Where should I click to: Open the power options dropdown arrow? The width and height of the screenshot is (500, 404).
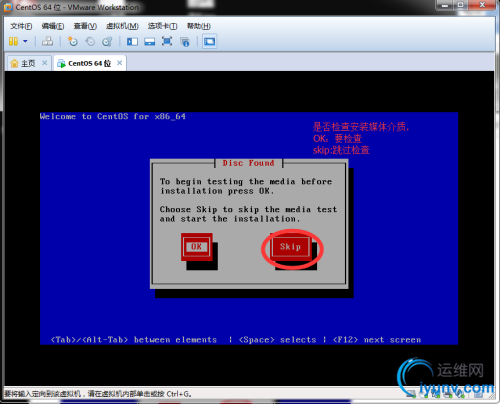pyautogui.click(x=25, y=42)
